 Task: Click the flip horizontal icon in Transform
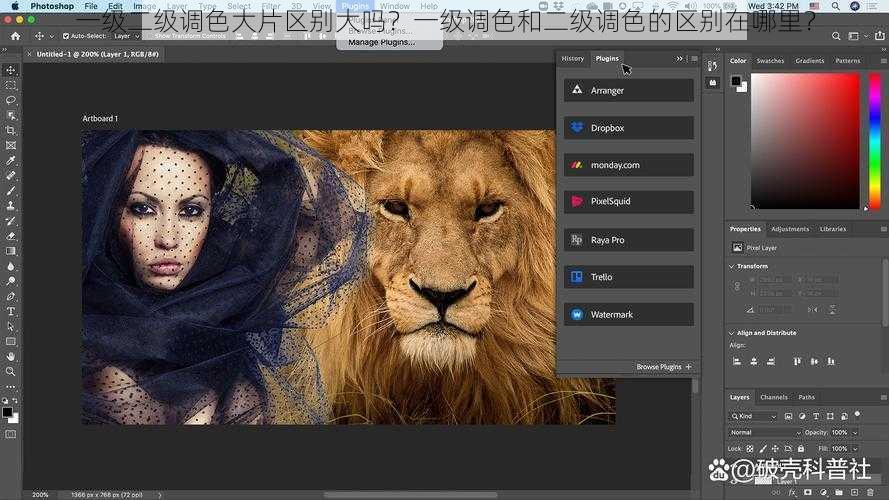click(813, 310)
